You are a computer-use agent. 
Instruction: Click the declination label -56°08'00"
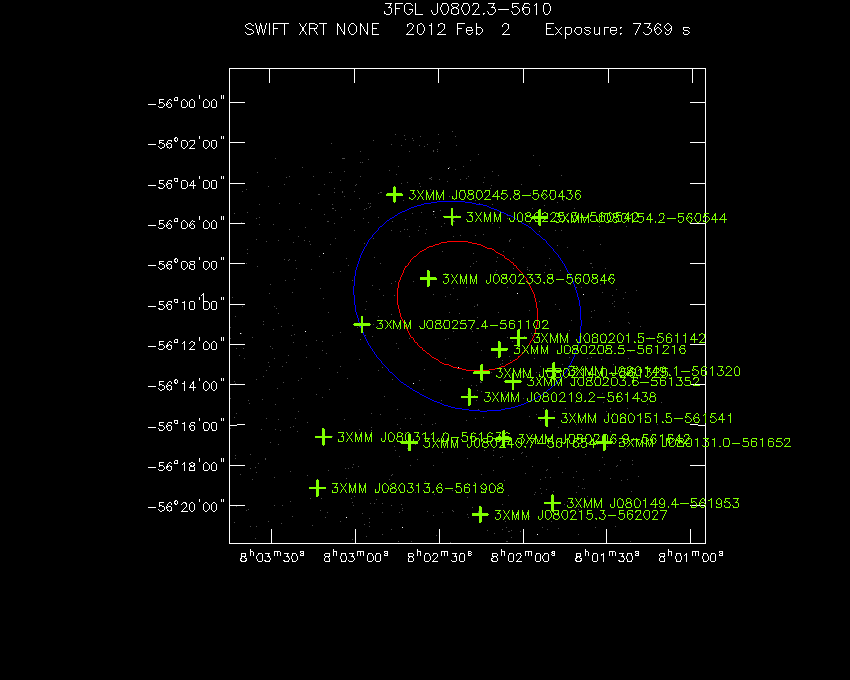186,265
